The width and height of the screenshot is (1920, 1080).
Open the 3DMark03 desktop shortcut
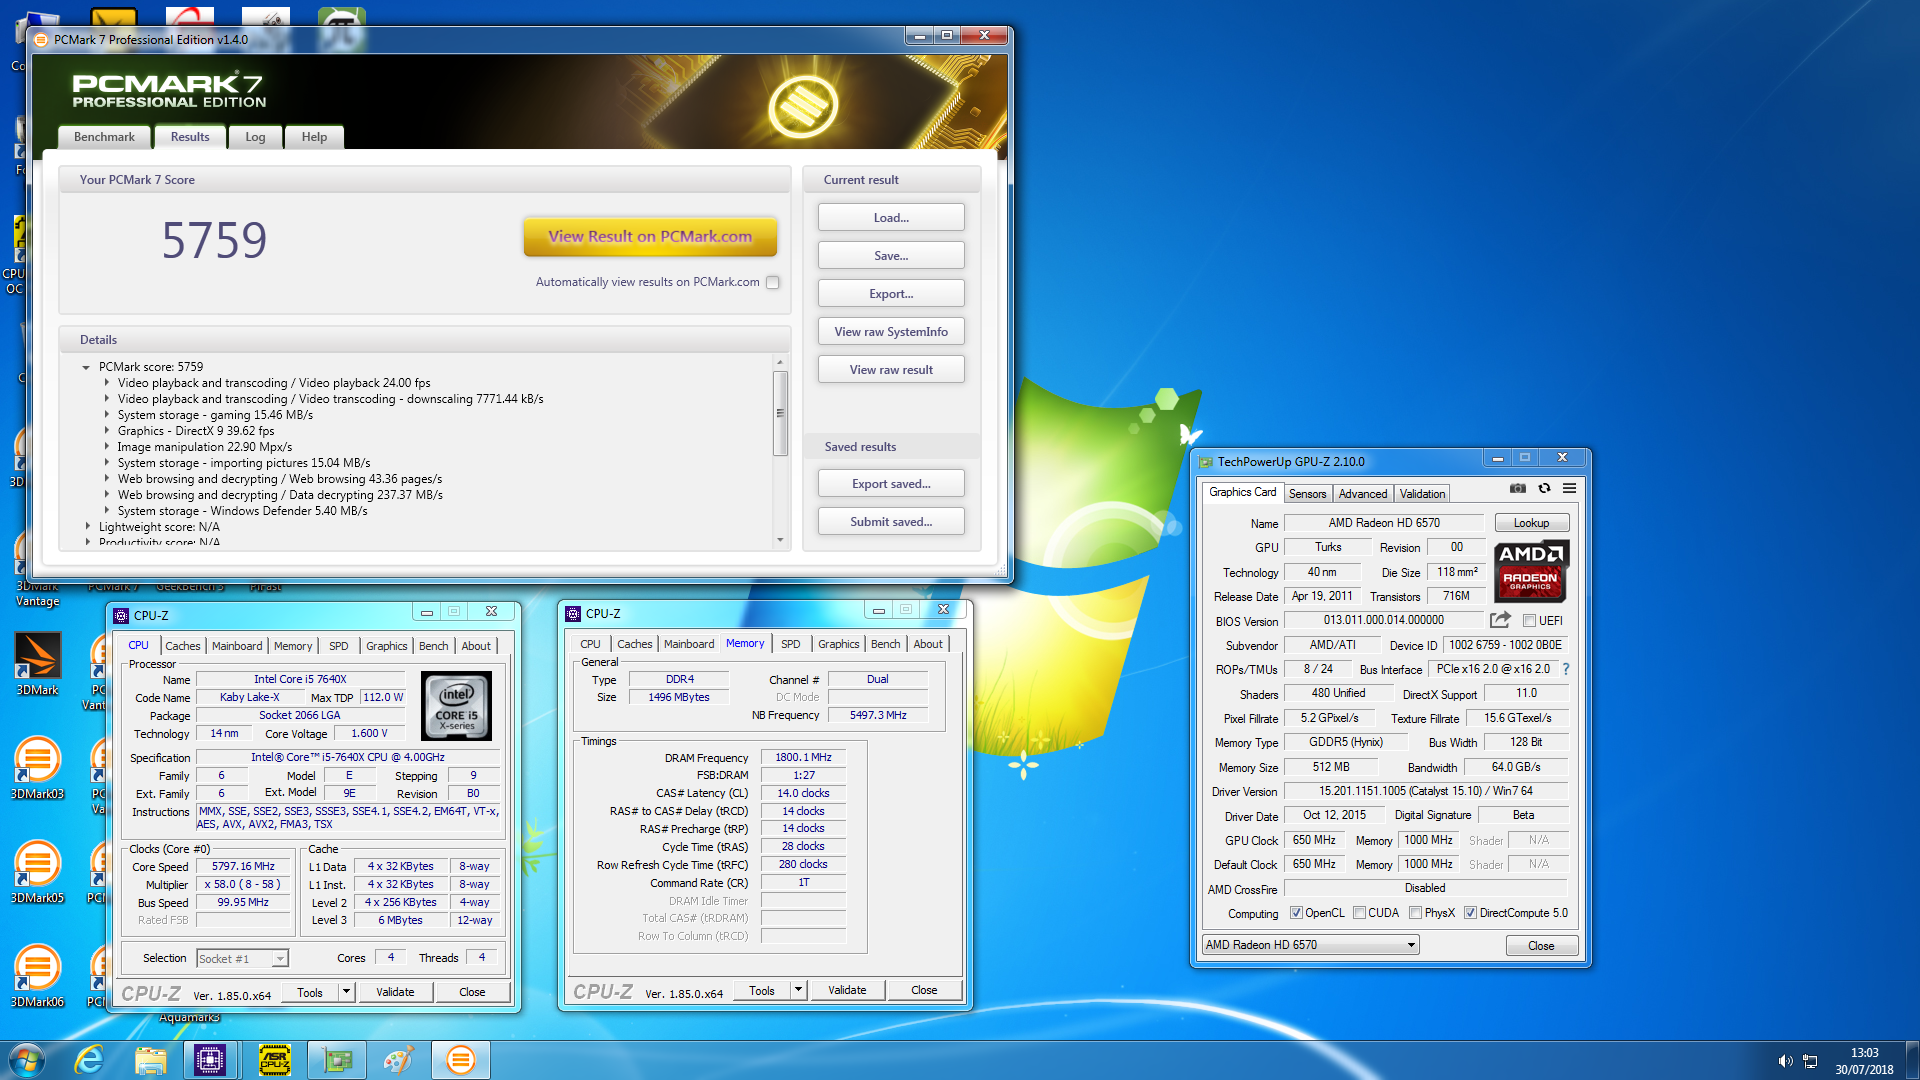pos(37,768)
